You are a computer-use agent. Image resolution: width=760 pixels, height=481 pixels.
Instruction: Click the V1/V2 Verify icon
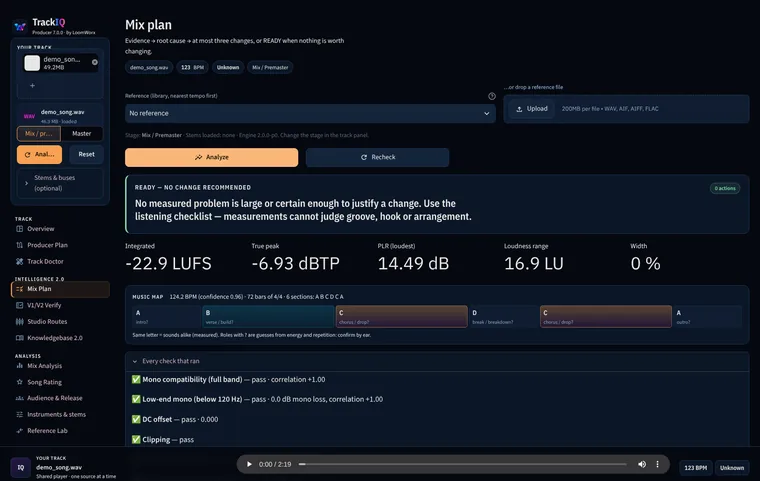pos(19,305)
